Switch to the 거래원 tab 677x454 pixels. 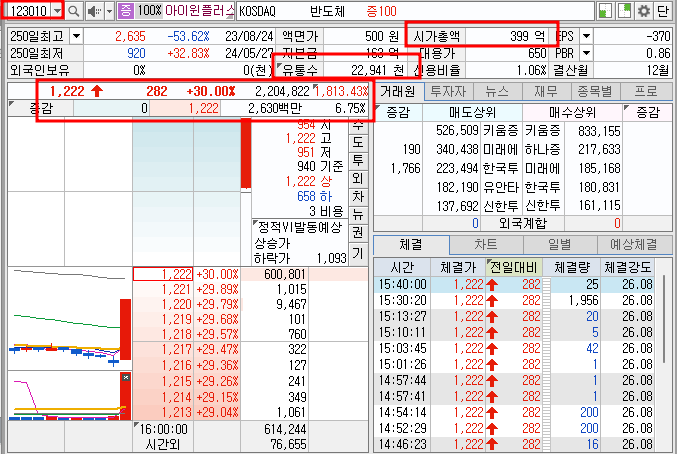[x=398, y=91]
